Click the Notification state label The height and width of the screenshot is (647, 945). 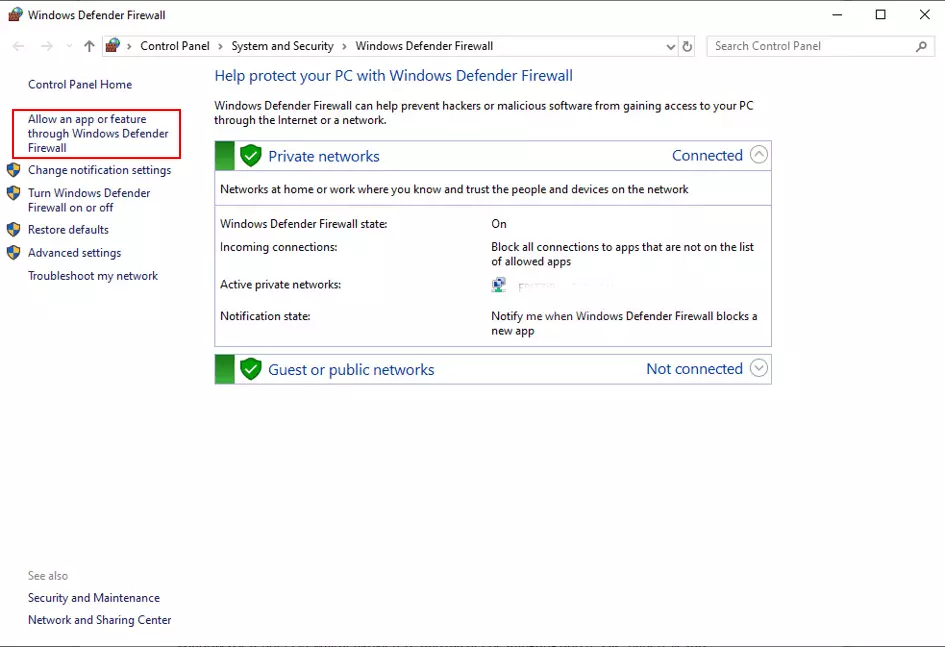click(x=265, y=316)
